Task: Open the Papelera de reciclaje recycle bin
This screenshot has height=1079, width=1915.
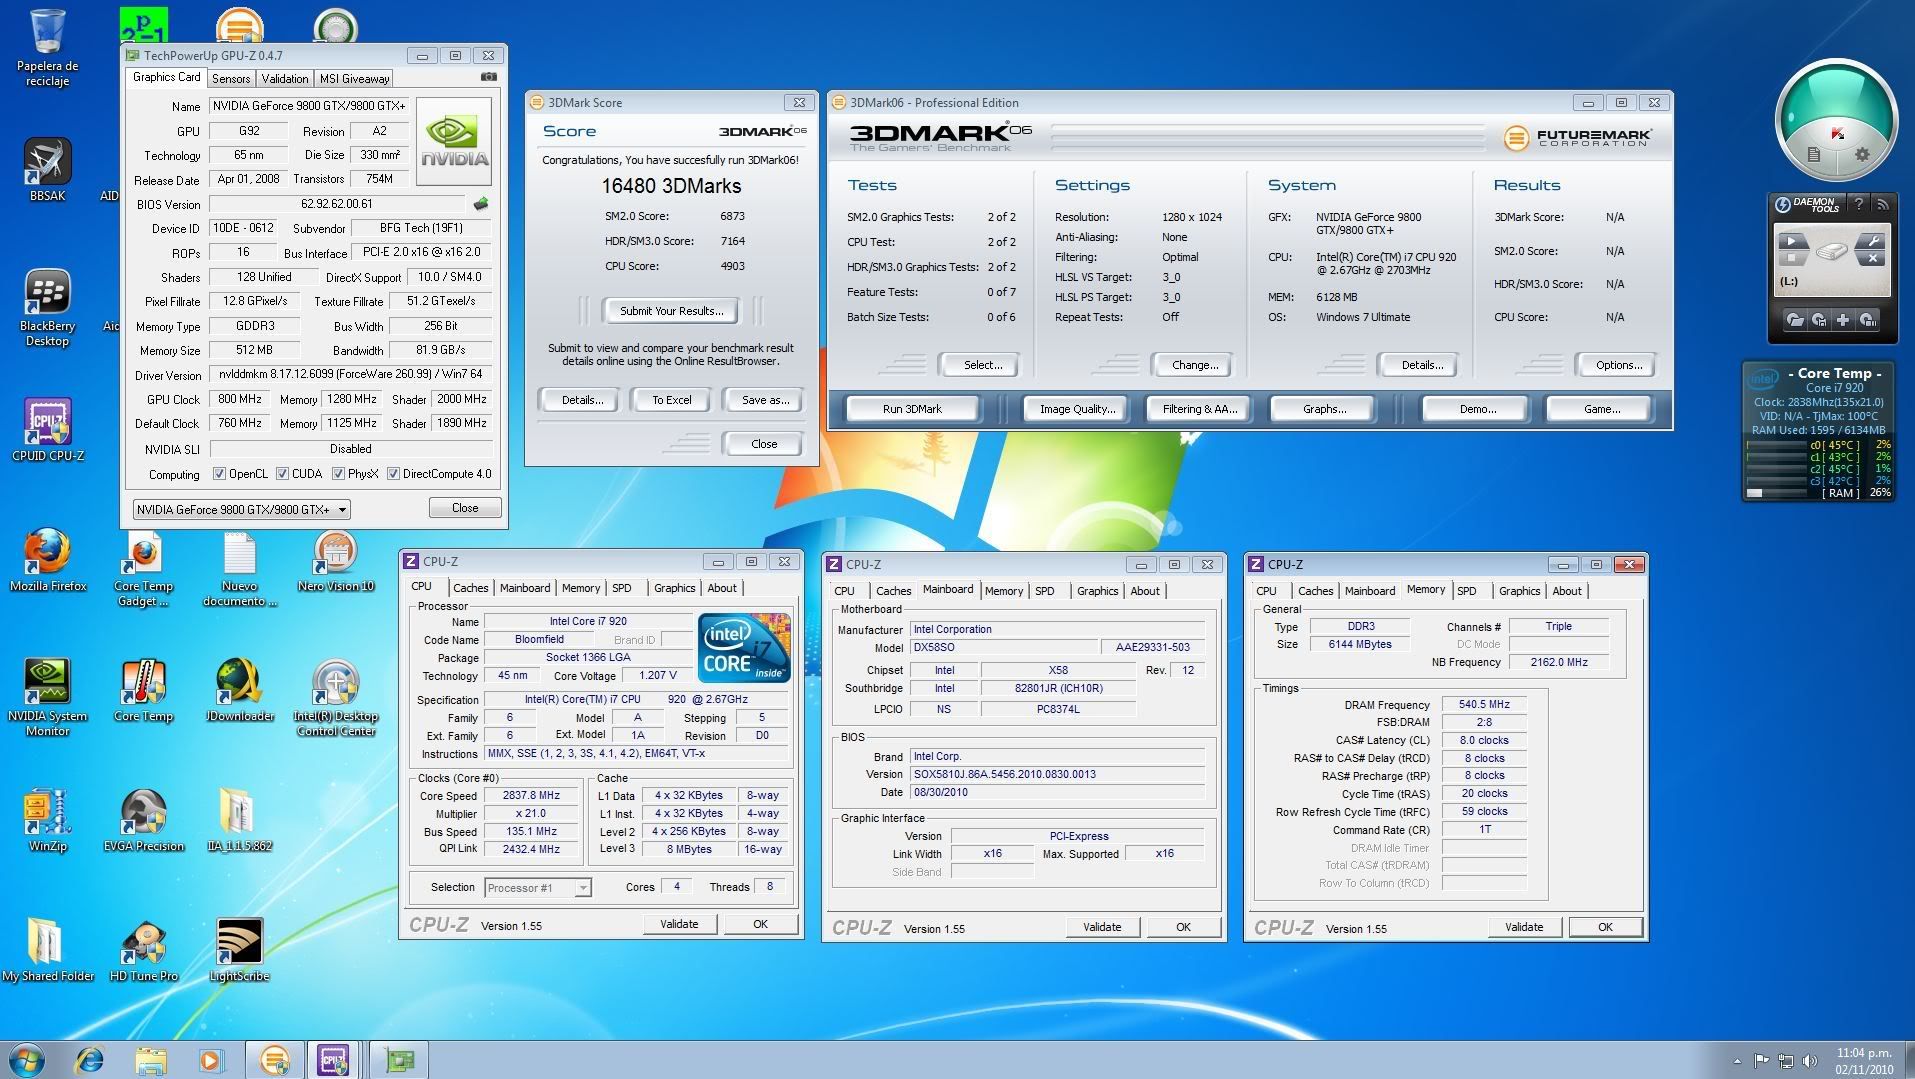Action: click(47, 48)
